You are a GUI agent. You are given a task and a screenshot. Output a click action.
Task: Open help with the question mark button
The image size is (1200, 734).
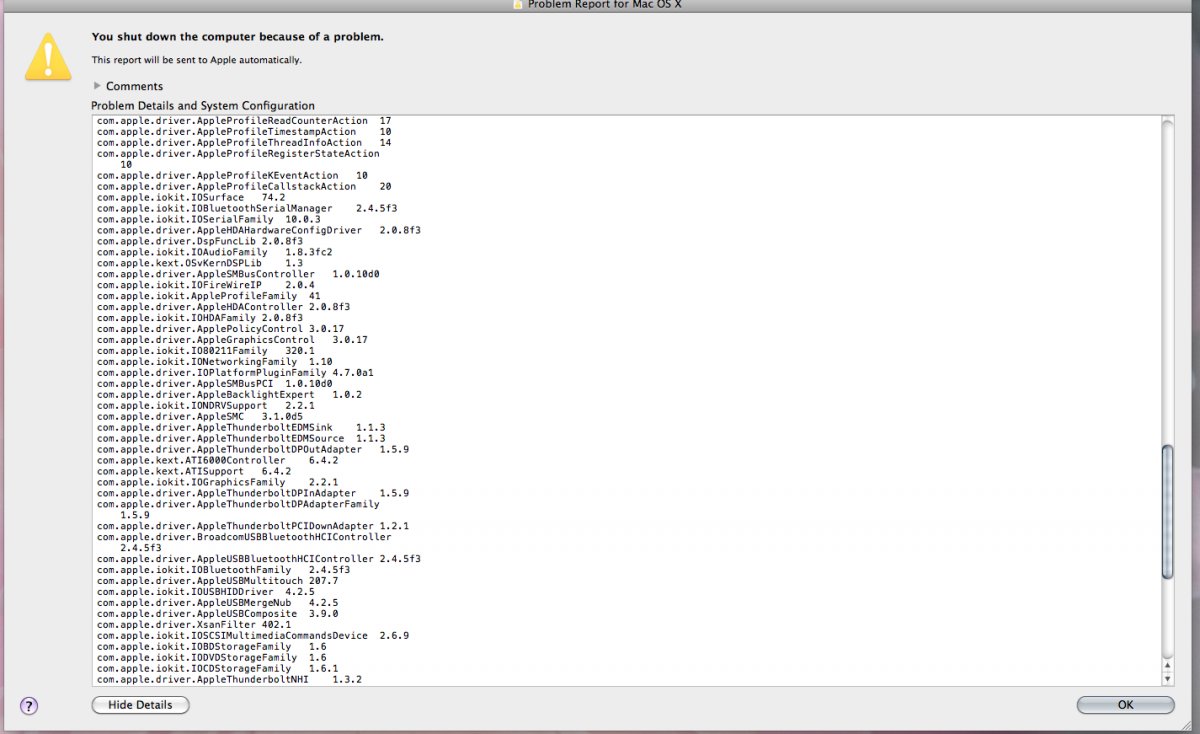tap(30, 706)
